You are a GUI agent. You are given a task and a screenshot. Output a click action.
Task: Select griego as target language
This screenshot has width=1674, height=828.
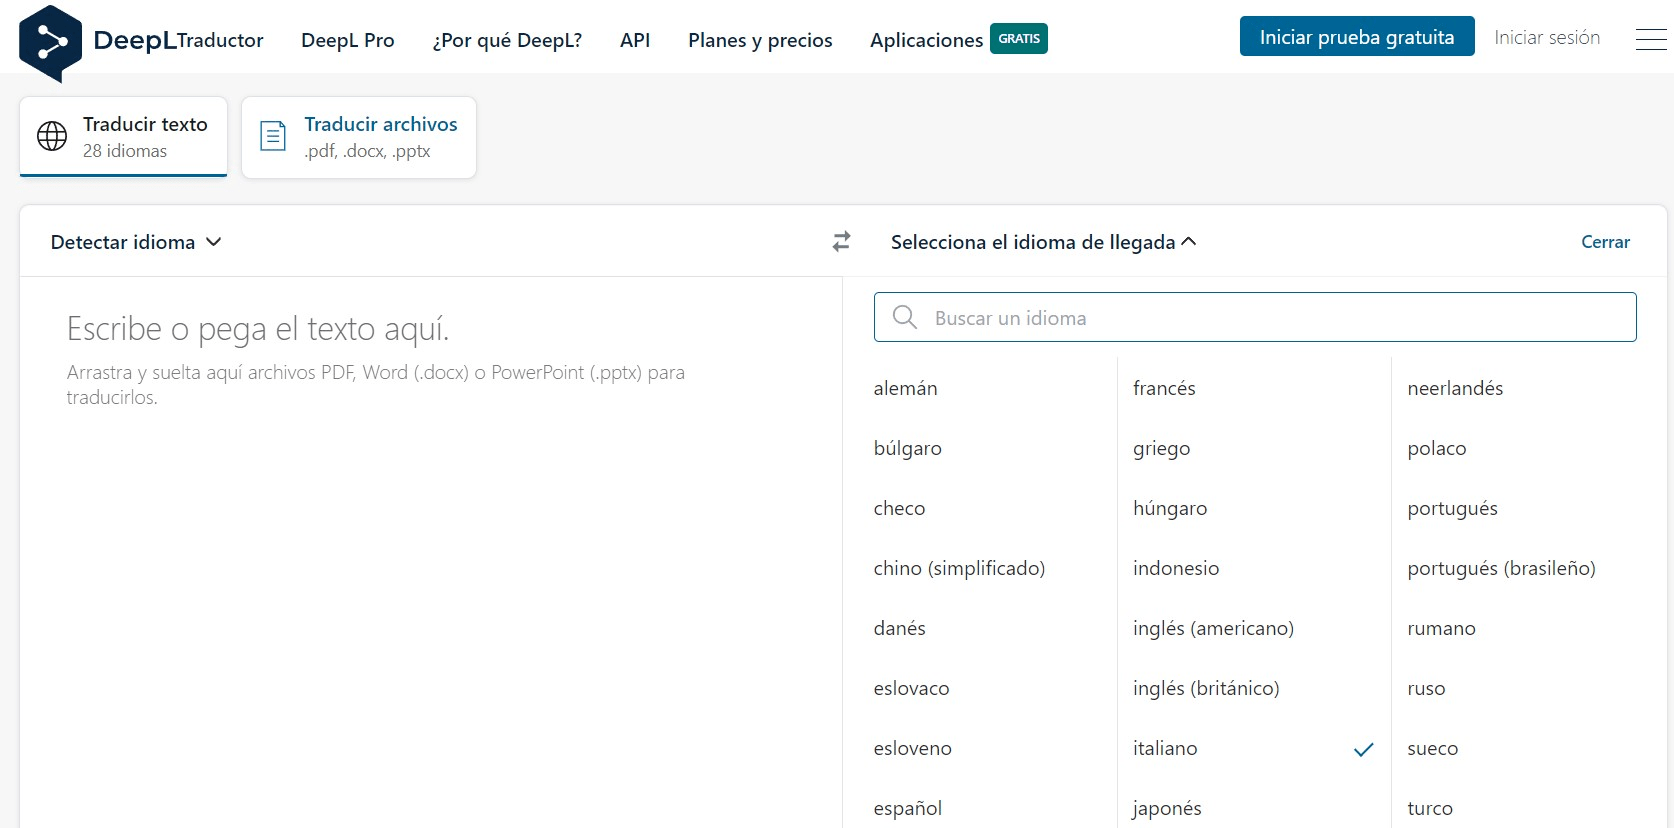1161,448
